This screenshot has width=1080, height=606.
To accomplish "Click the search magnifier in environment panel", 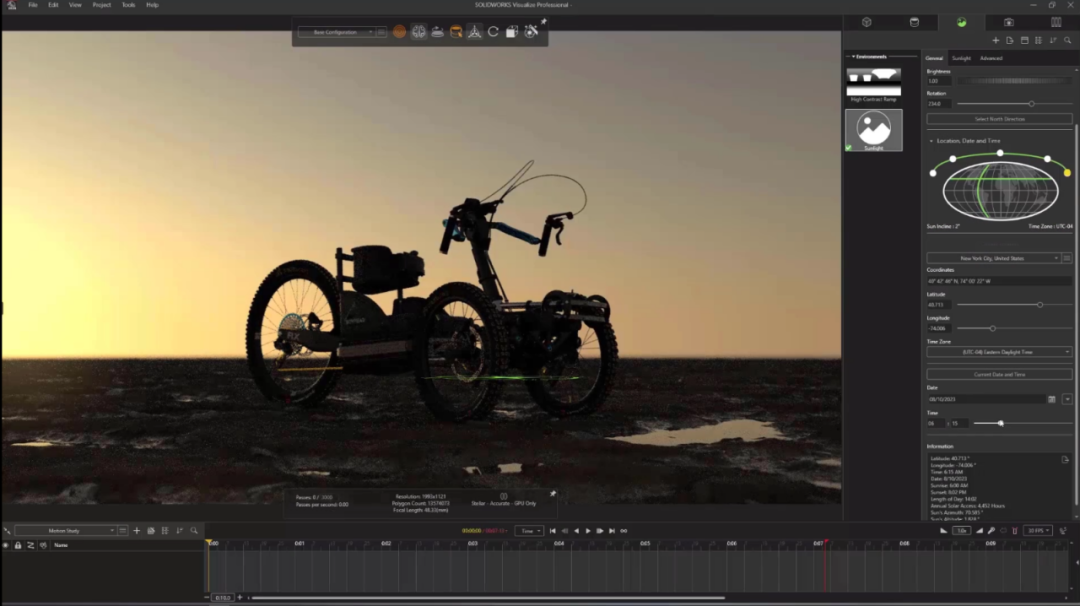I will pyautogui.click(x=1068, y=41).
